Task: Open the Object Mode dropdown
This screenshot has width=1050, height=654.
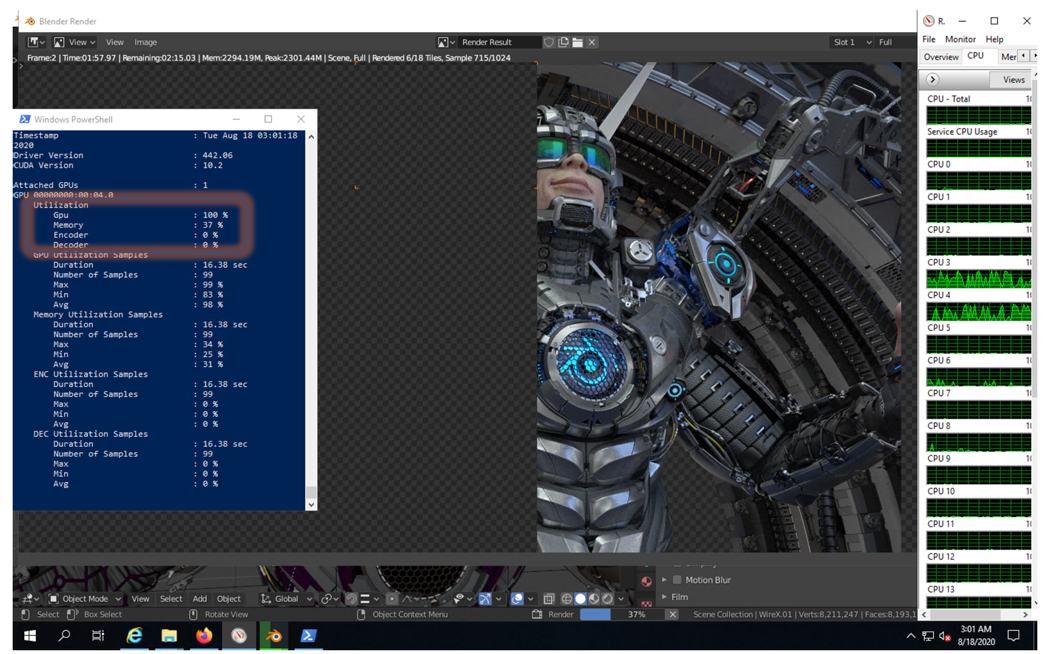Action: [85, 599]
